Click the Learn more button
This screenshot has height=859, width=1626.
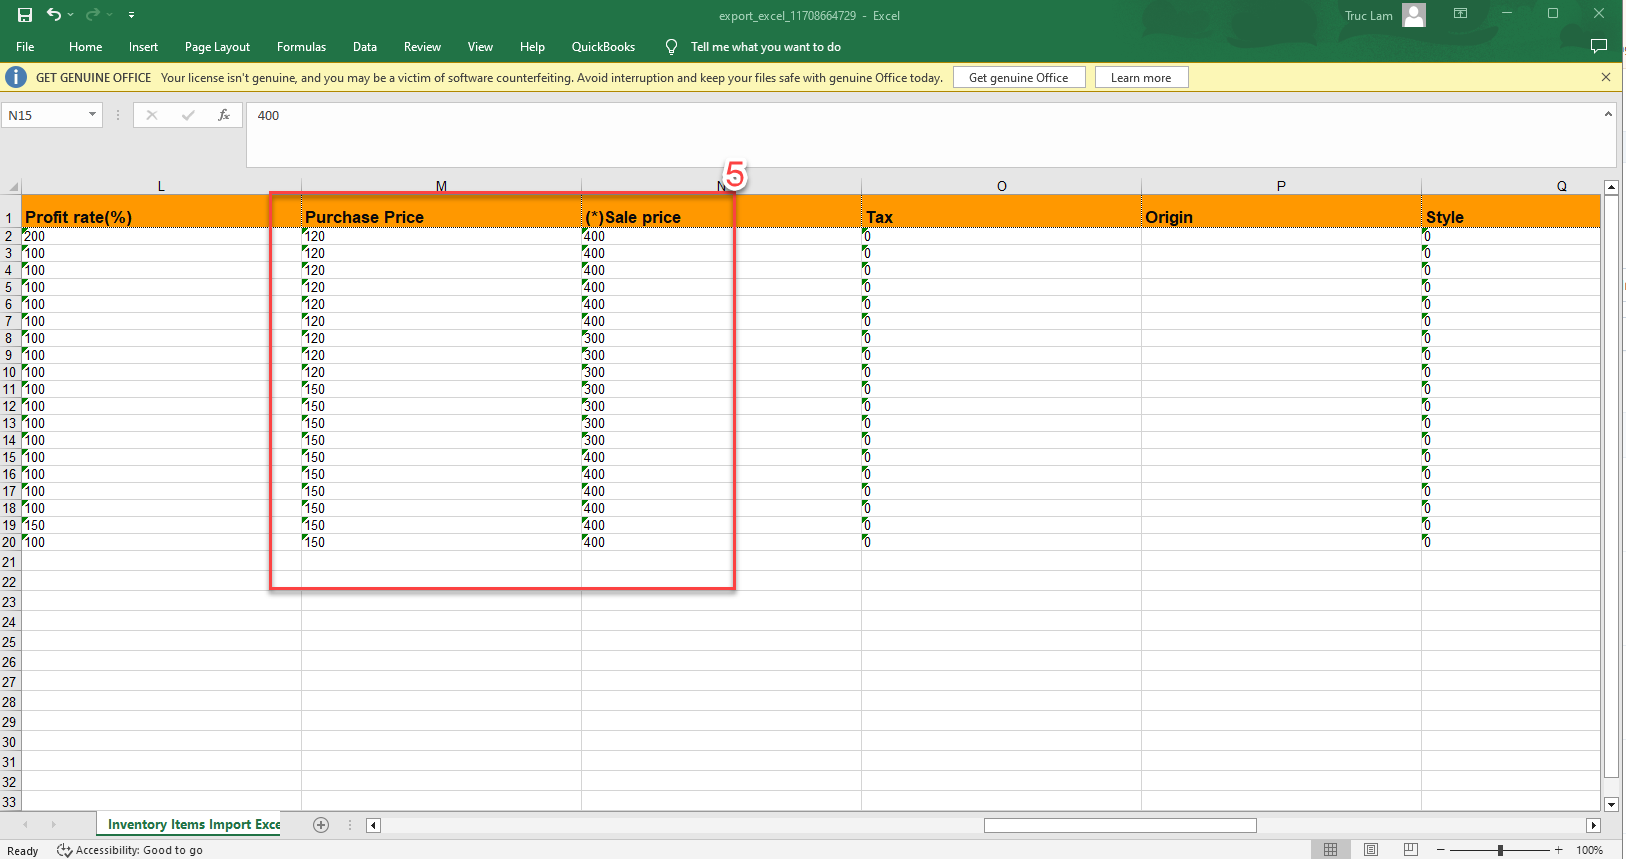click(1140, 78)
